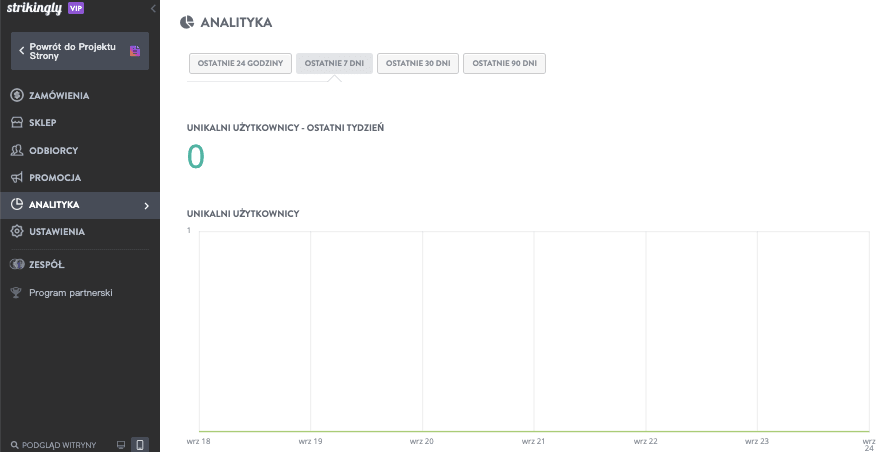Open Program partnerski link
886x452 pixels.
[71, 293]
